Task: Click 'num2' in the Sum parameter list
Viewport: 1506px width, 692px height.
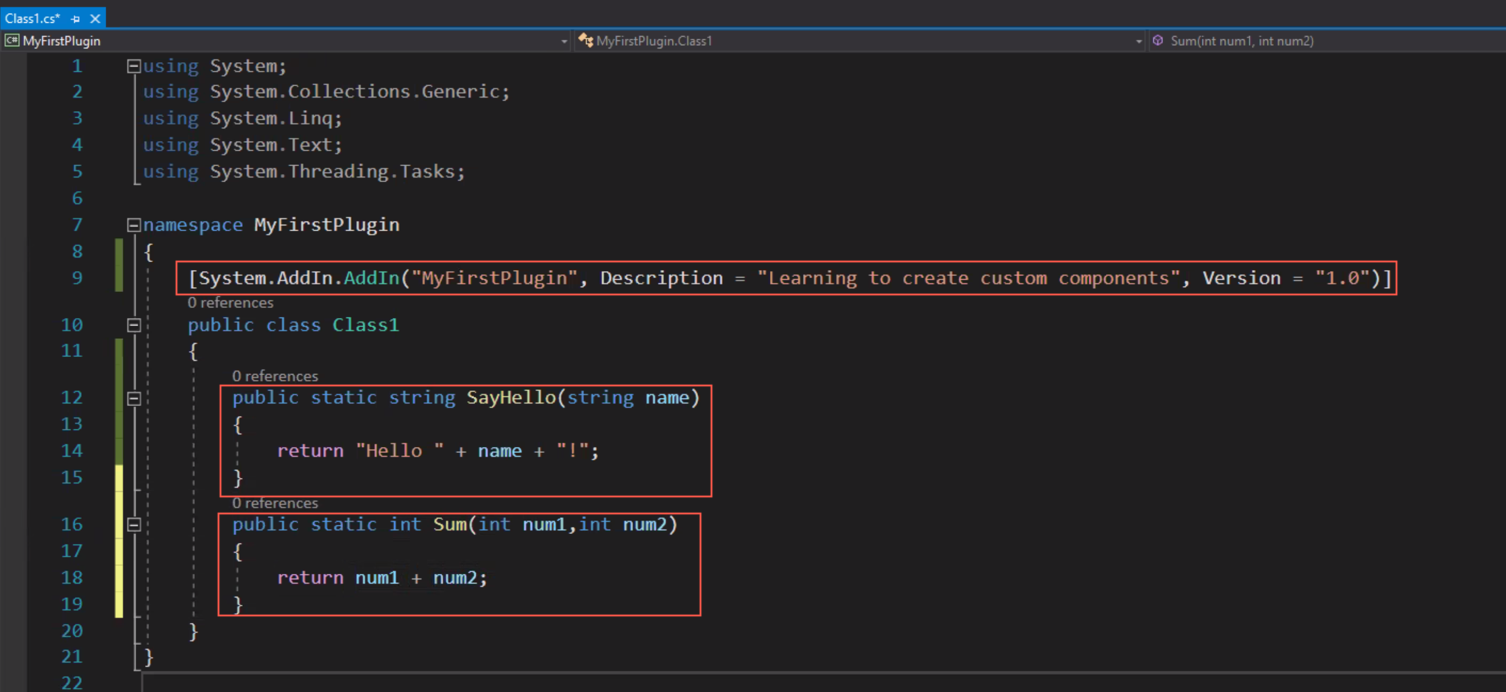Action: [644, 524]
